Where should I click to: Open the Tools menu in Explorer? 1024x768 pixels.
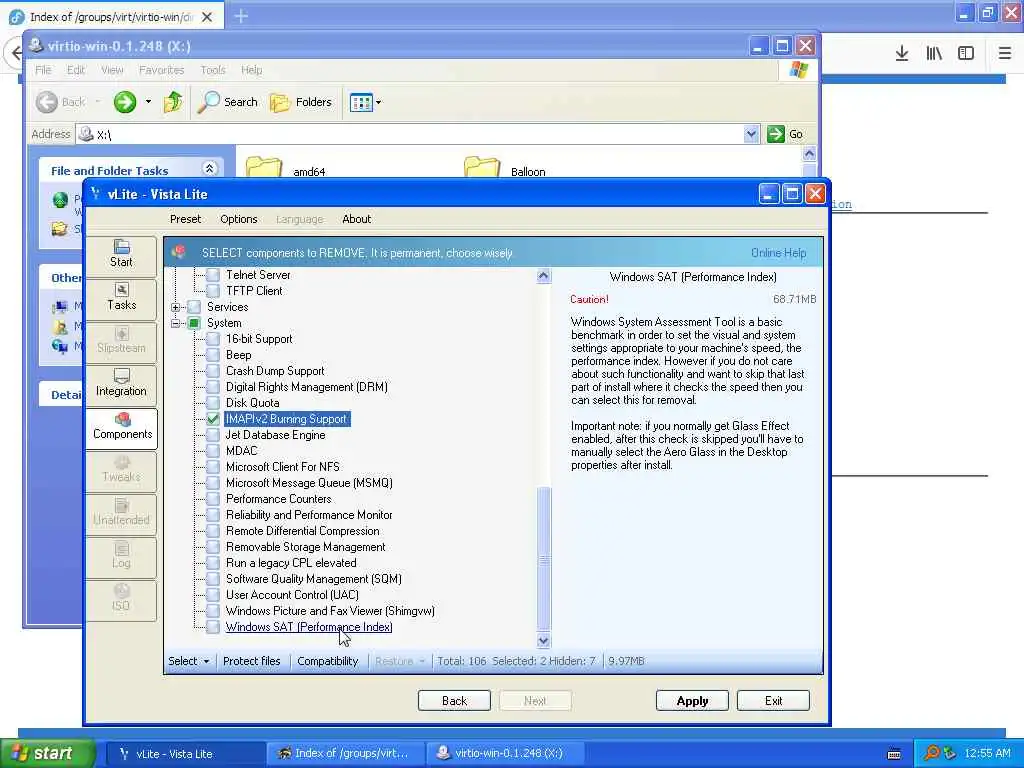click(213, 70)
